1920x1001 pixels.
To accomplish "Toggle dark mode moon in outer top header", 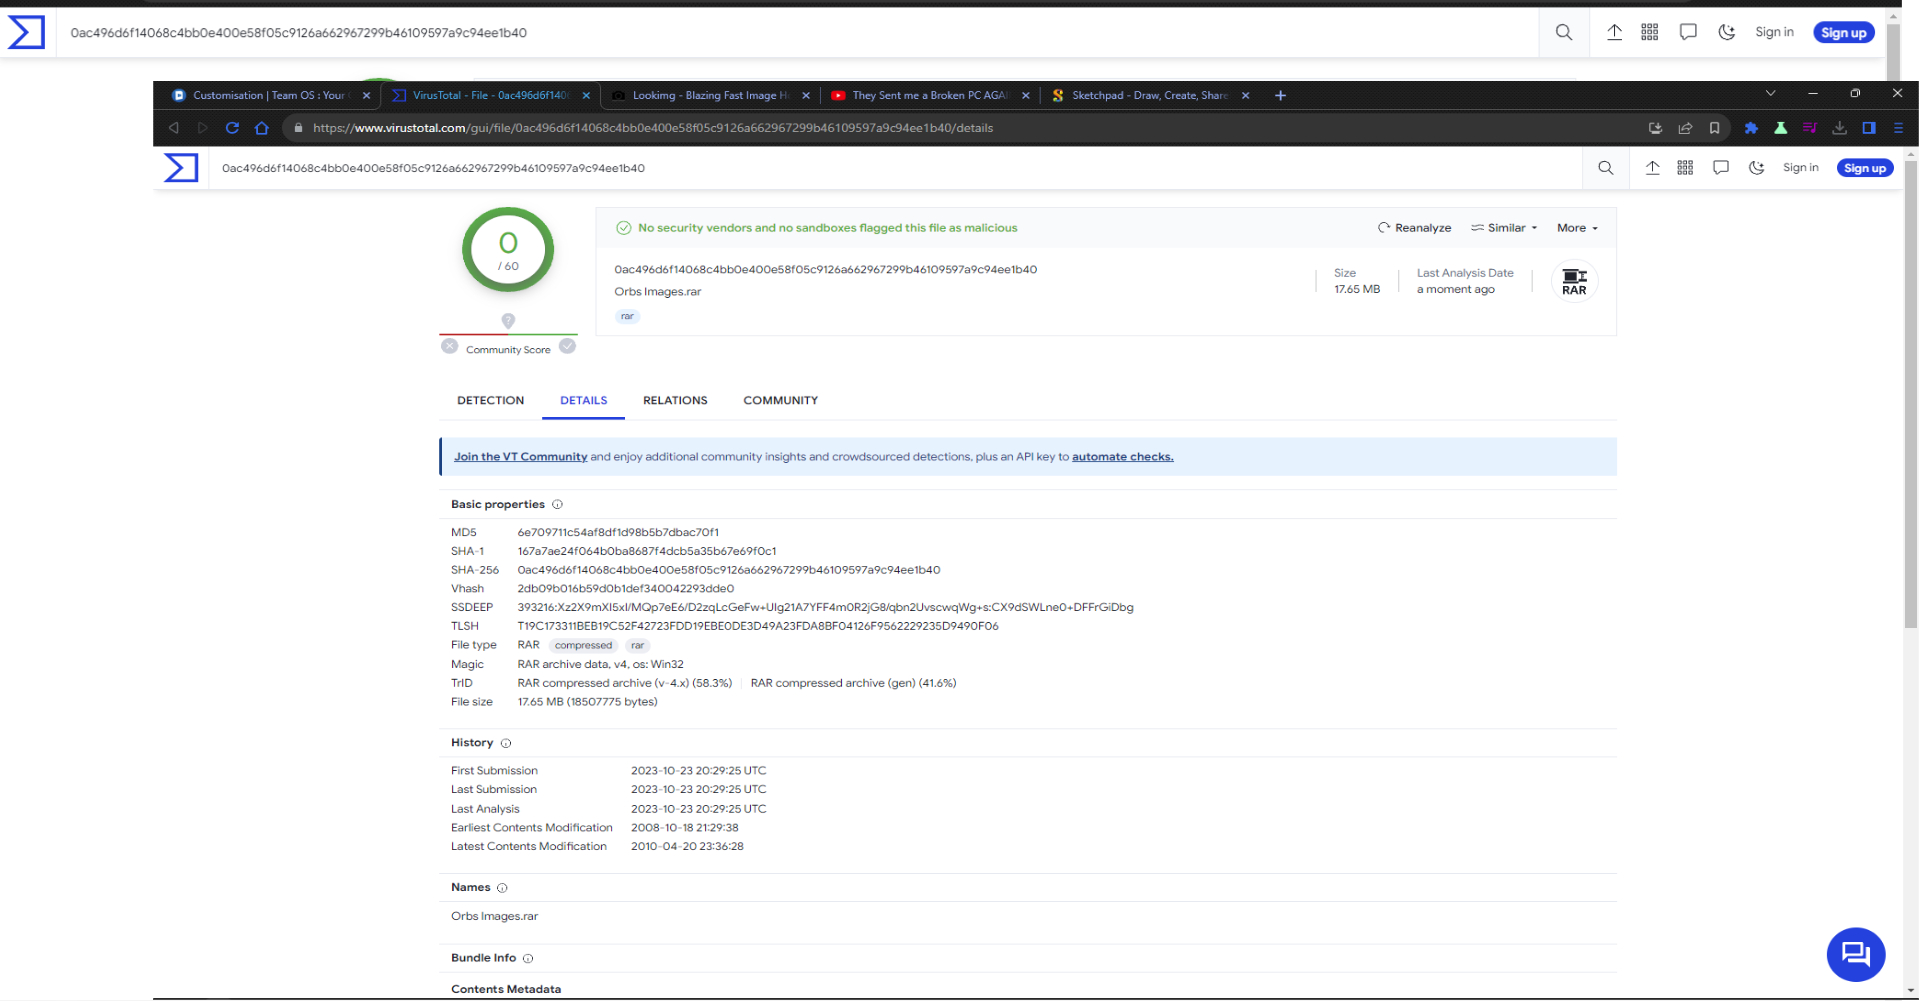I will point(1727,32).
